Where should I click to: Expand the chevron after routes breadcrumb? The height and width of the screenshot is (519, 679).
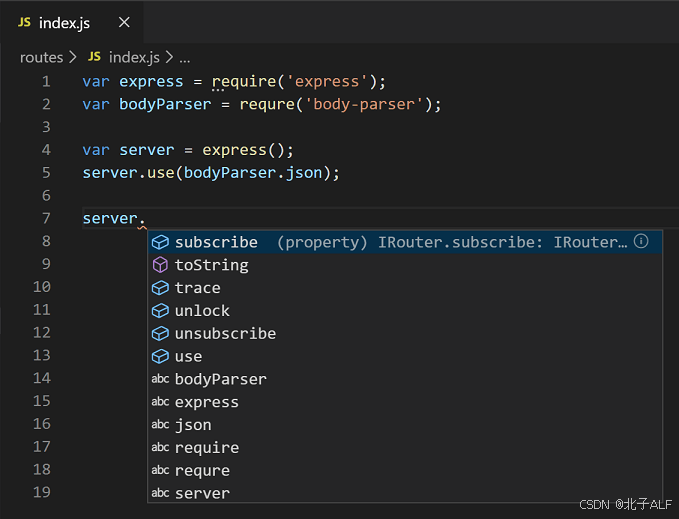[x=73, y=57]
